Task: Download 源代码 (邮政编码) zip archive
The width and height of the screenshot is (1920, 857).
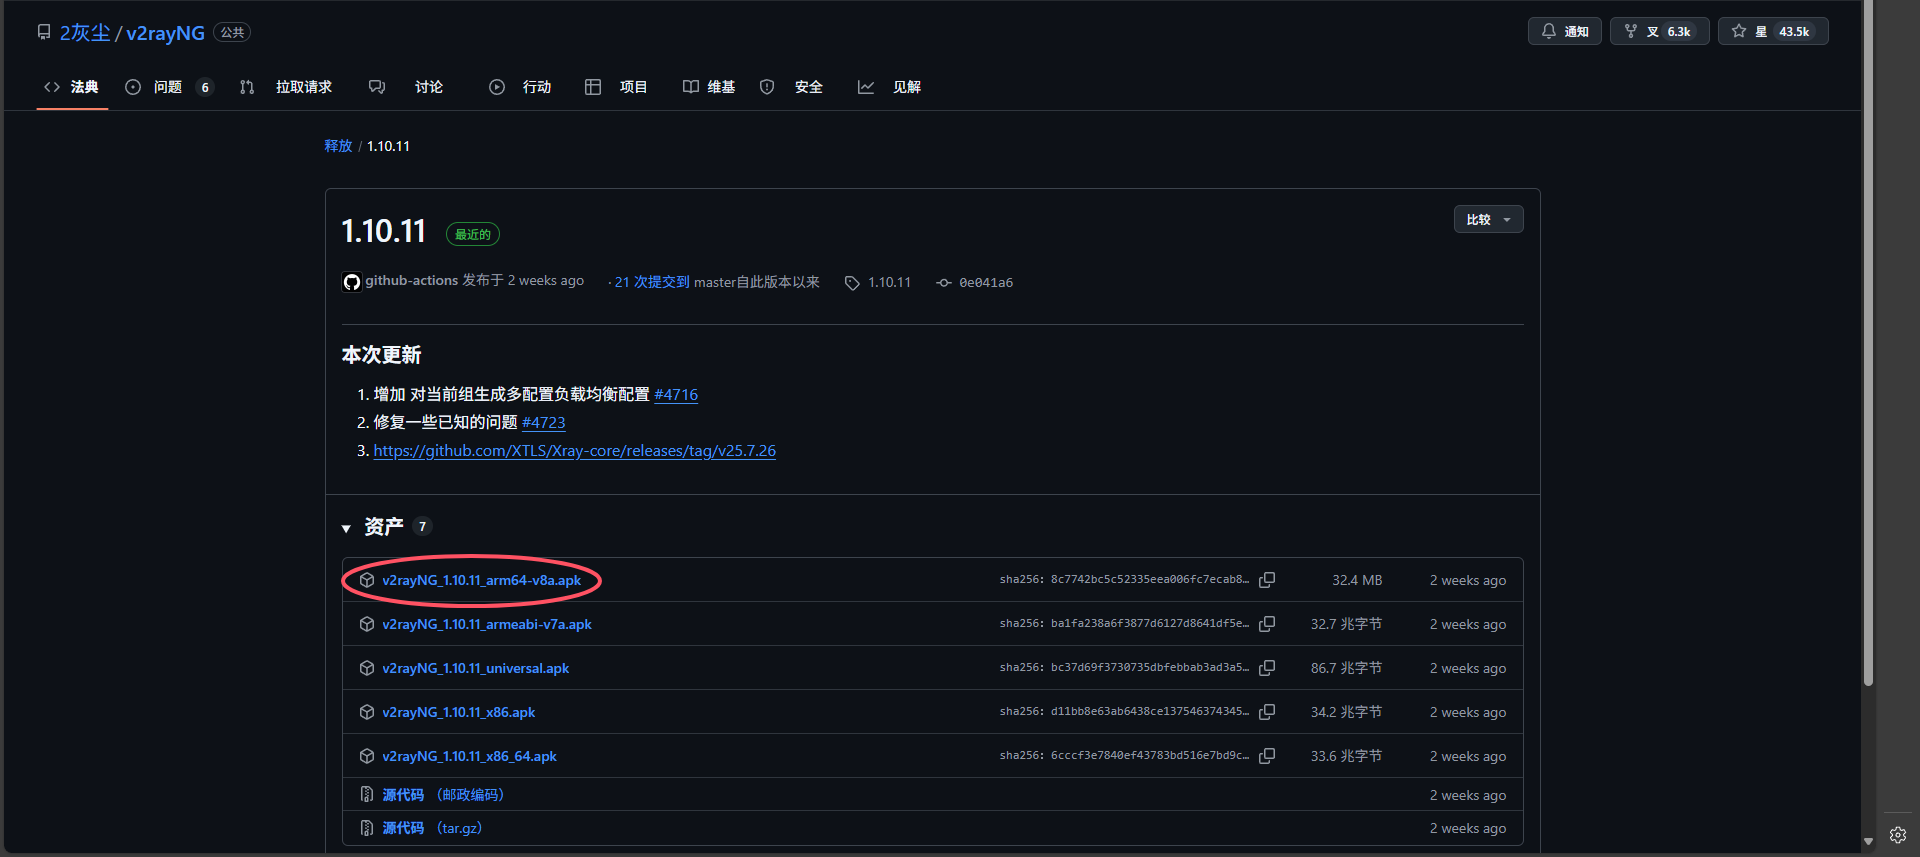Action: click(x=443, y=795)
